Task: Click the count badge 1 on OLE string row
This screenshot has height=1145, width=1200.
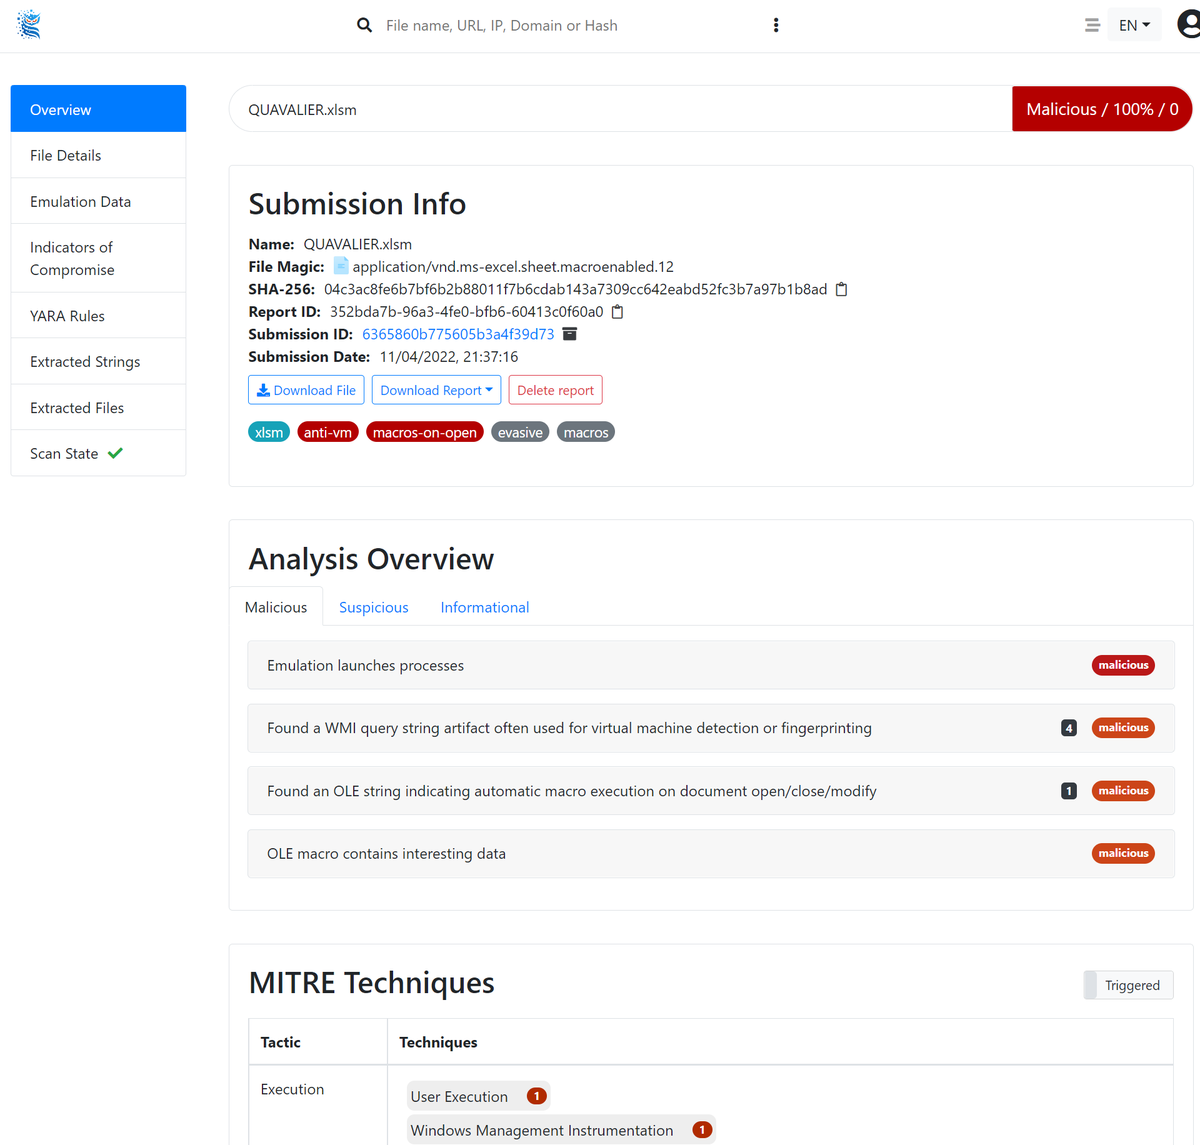Action: click(1069, 791)
